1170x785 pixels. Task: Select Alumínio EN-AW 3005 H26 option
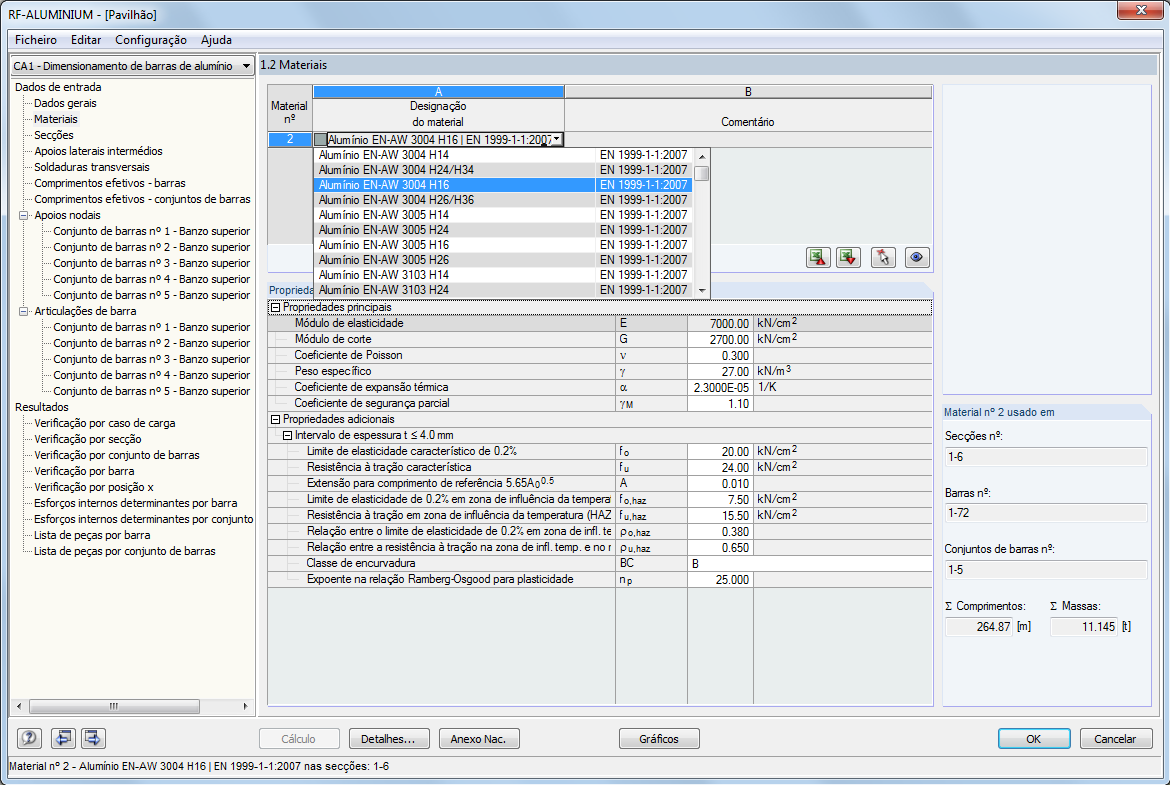click(504, 260)
